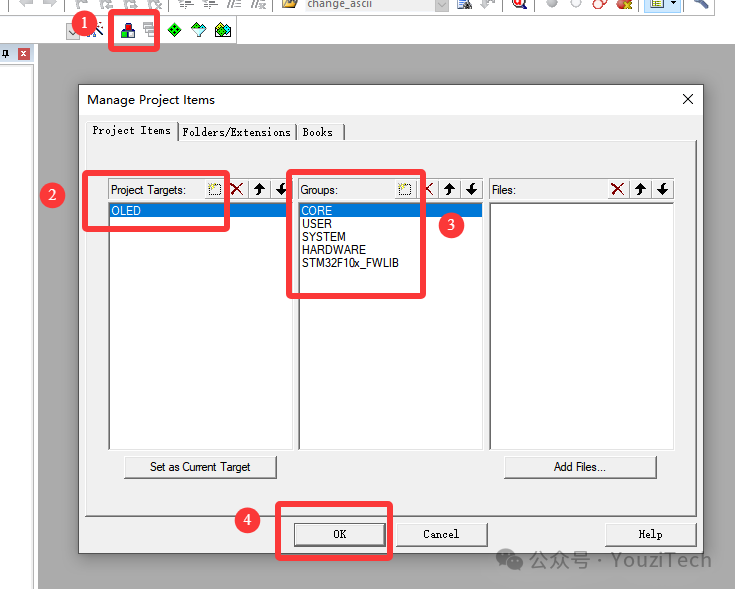Select CORE group in Groups list

pos(390,210)
